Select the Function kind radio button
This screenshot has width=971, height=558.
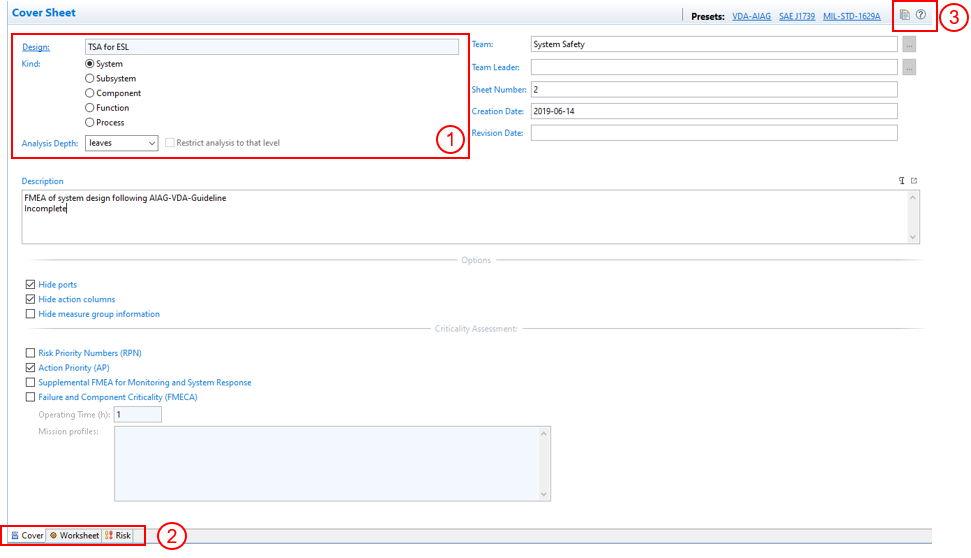[90, 108]
